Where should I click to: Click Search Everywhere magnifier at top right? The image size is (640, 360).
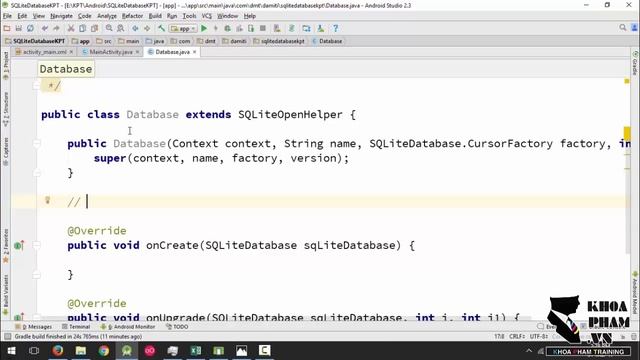tap(622, 27)
